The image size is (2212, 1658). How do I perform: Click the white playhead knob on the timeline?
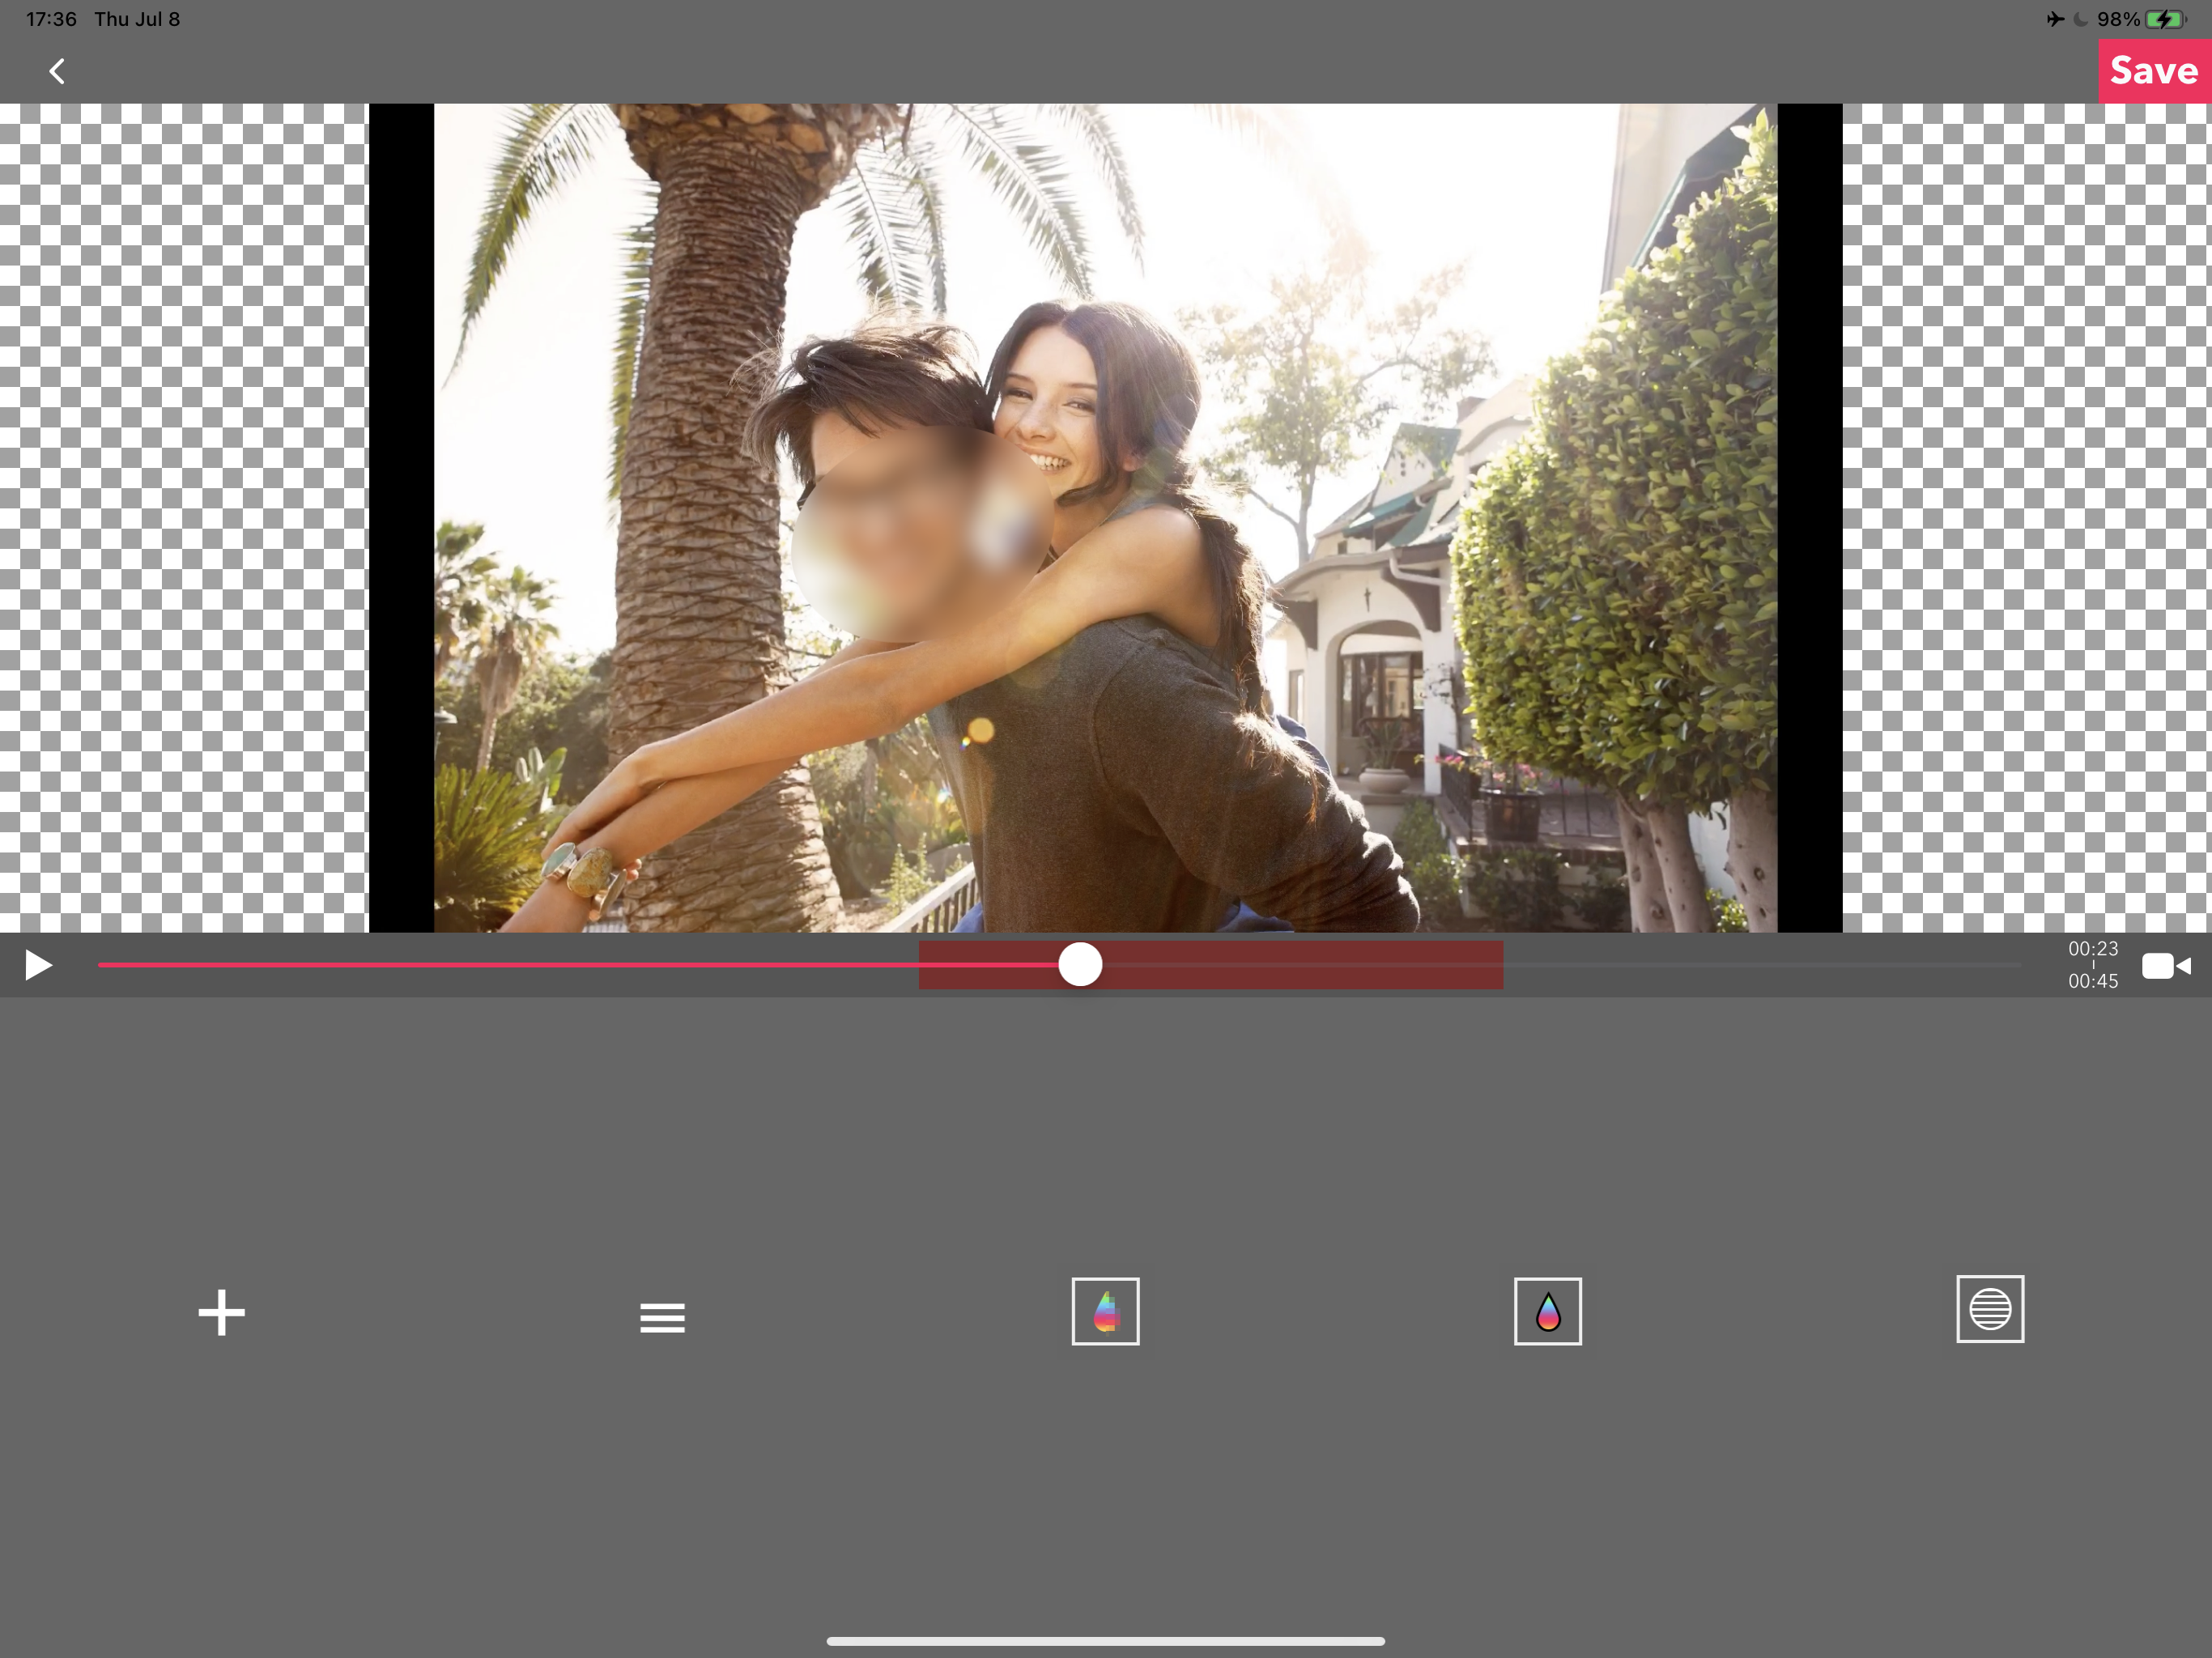1080,965
